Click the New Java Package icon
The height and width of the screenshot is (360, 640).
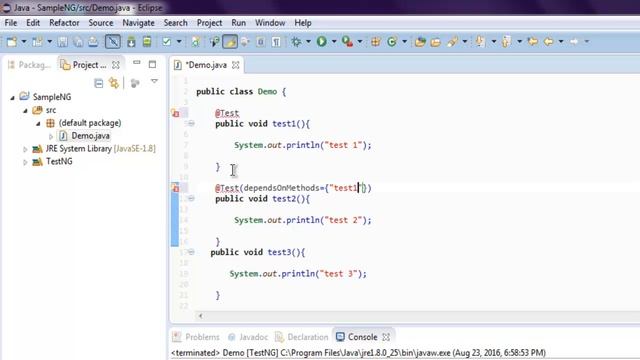376,41
